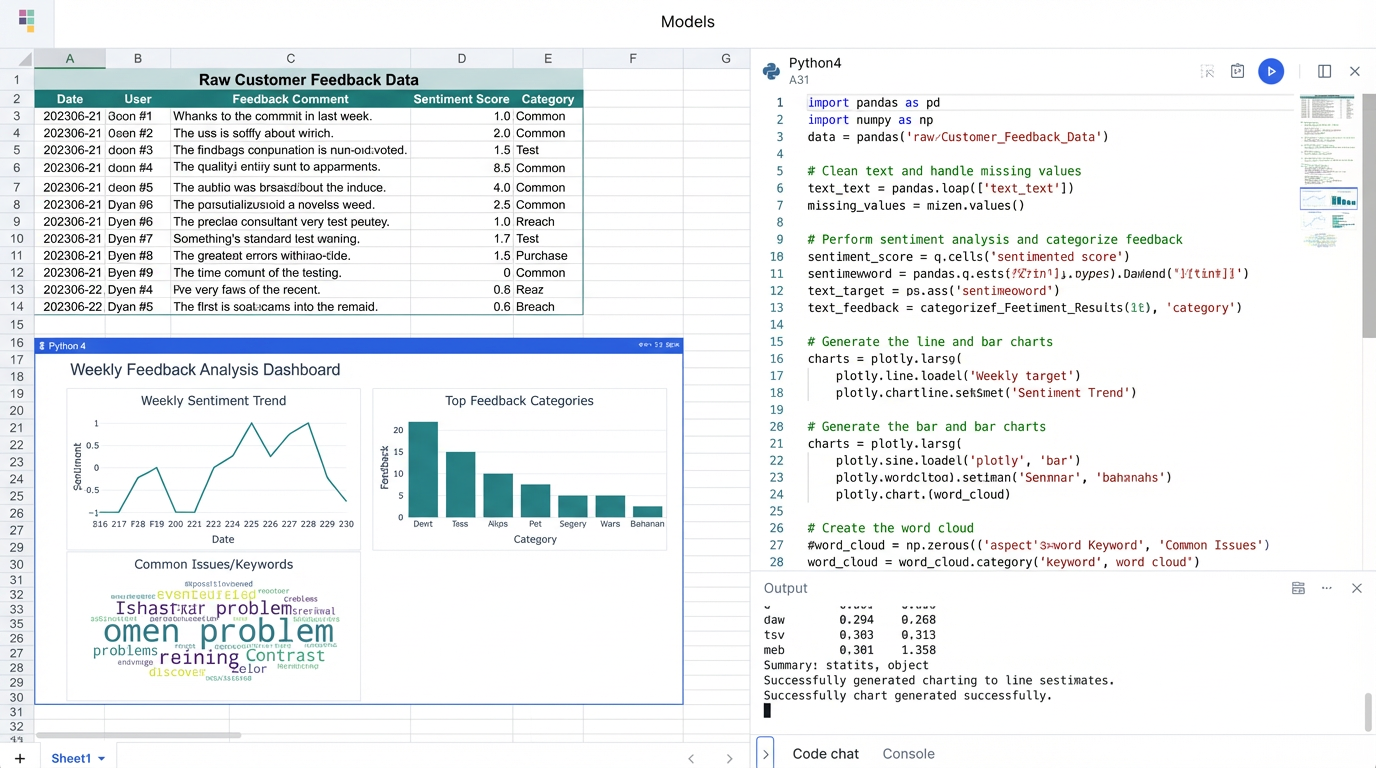Click the Python 4 chart output title bar

click(x=358, y=346)
